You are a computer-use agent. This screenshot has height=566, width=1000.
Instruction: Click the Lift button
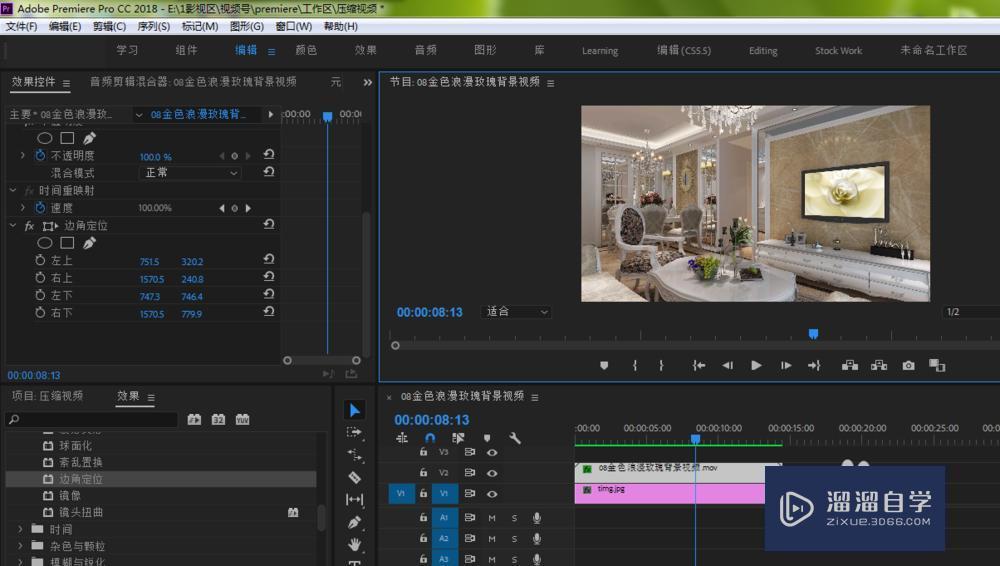pos(849,366)
